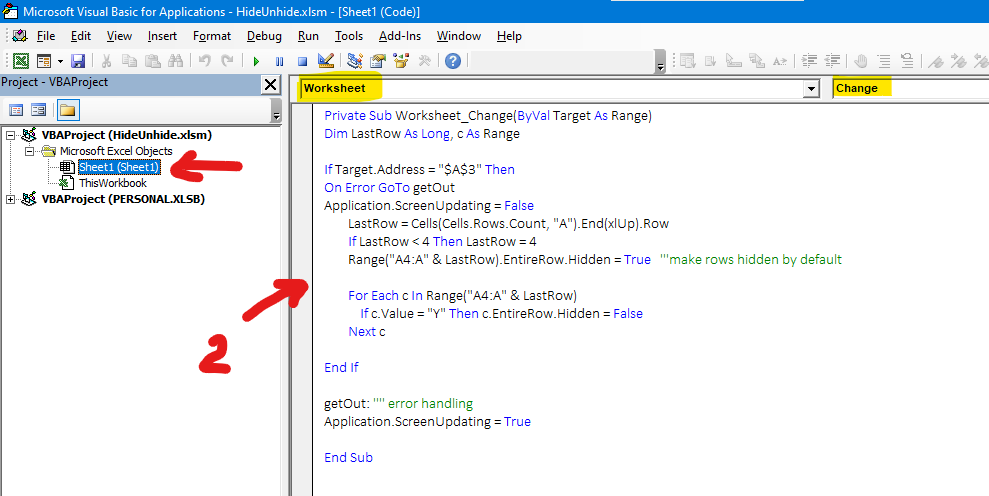Select Sheet1 (Sheet1) in project tree
This screenshot has width=989, height=496.
[x=119, y=167]
